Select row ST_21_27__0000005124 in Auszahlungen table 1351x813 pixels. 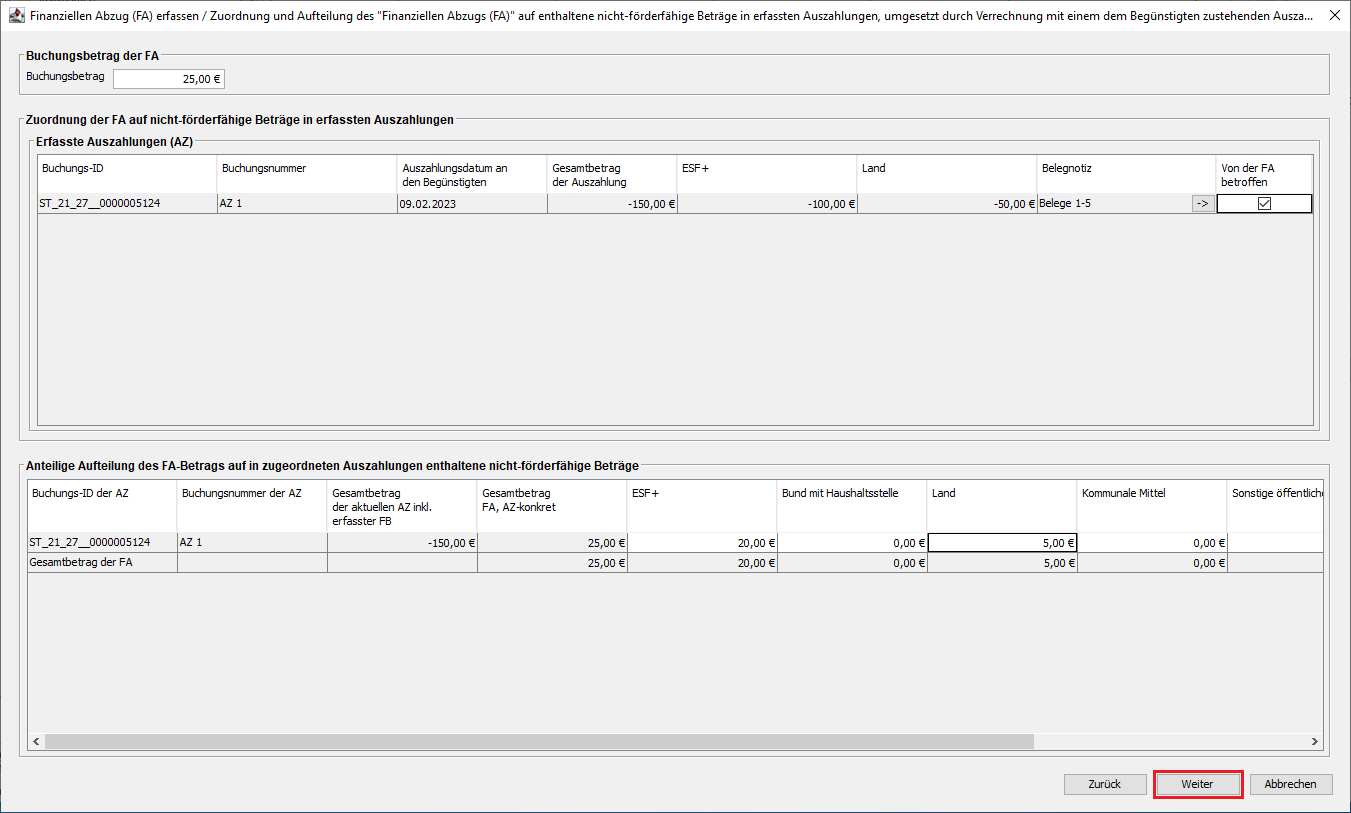click(127, 204)
